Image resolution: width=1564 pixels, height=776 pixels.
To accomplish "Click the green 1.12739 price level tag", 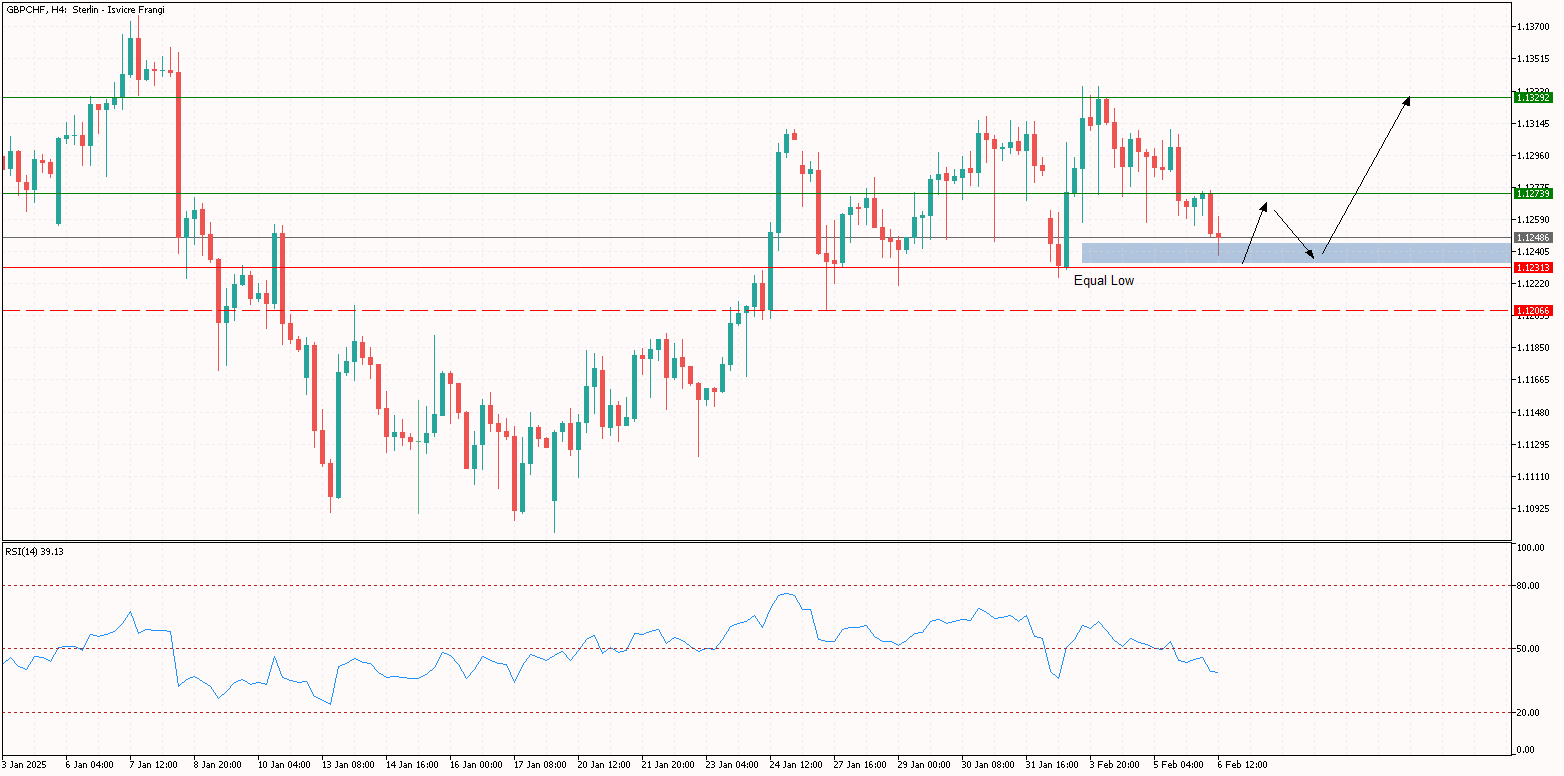I will point(1534,194).
